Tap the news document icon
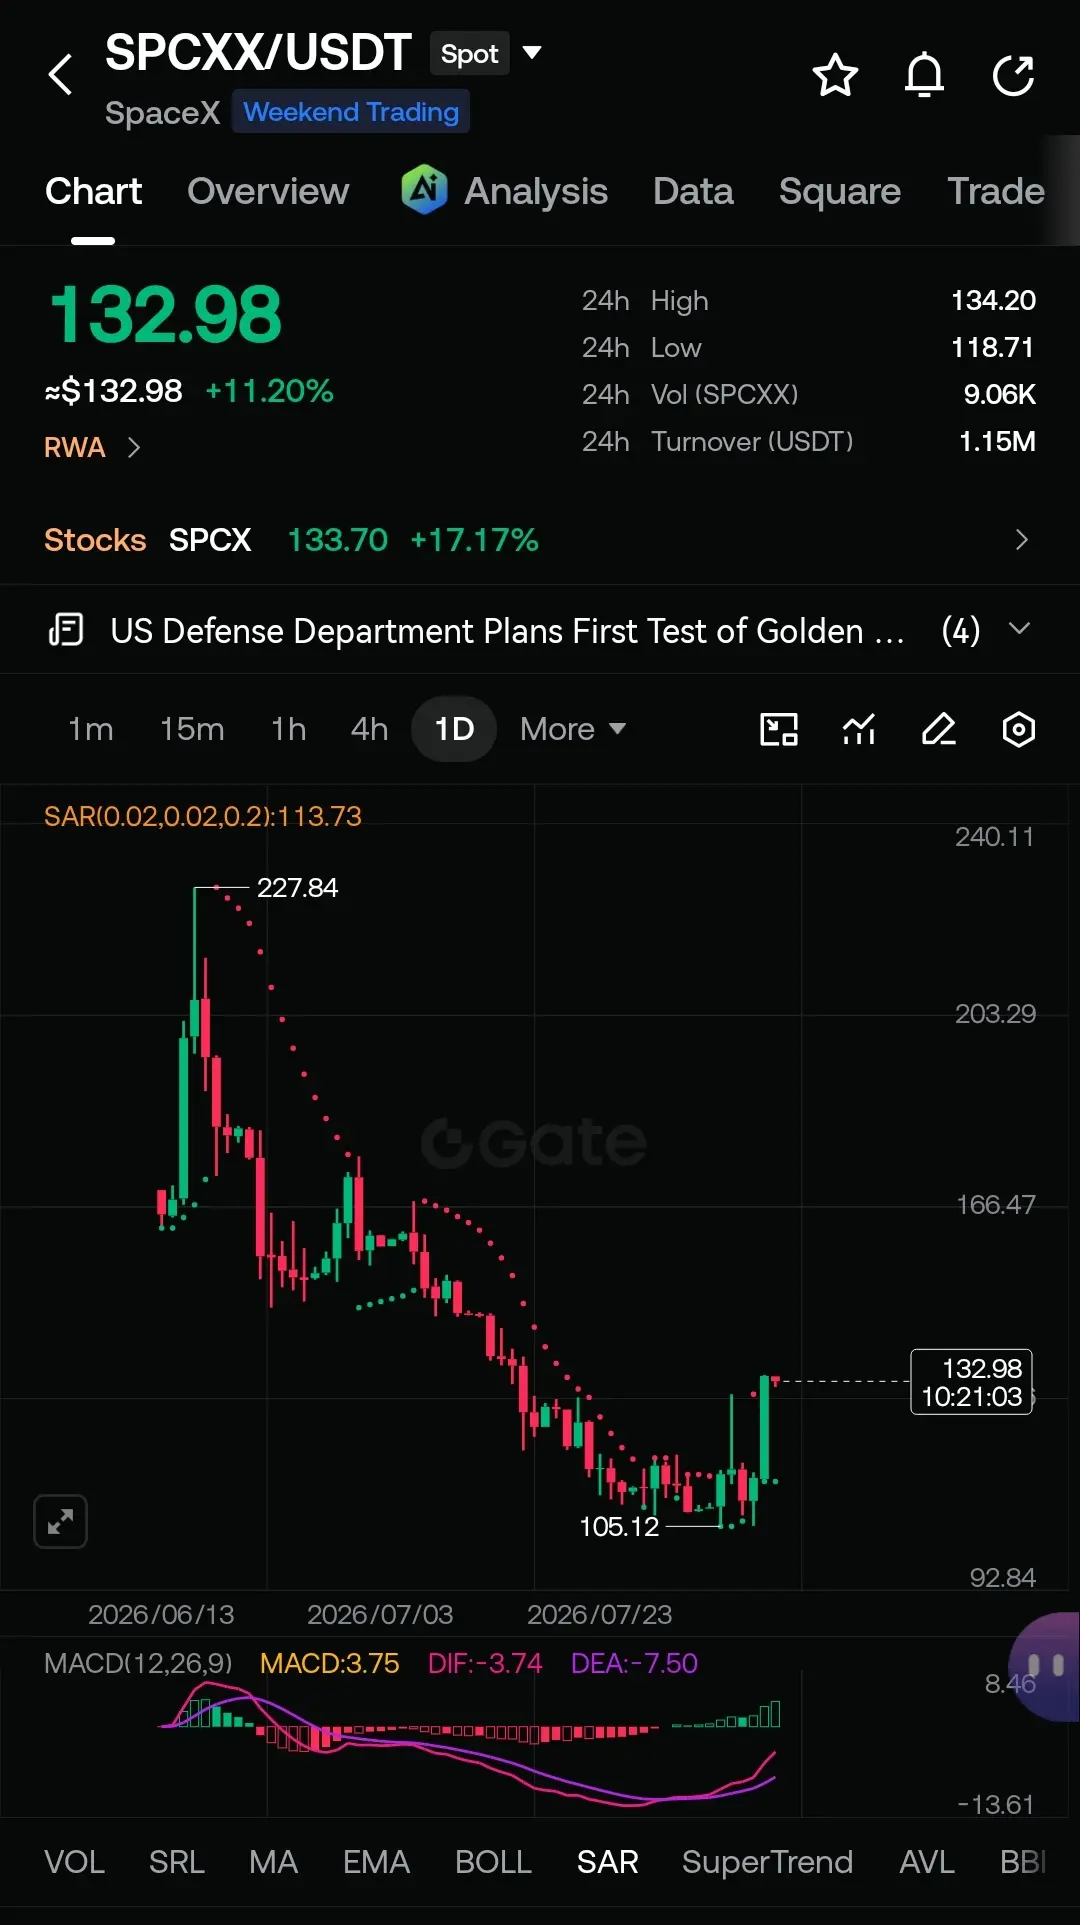 tap(66, 630)
